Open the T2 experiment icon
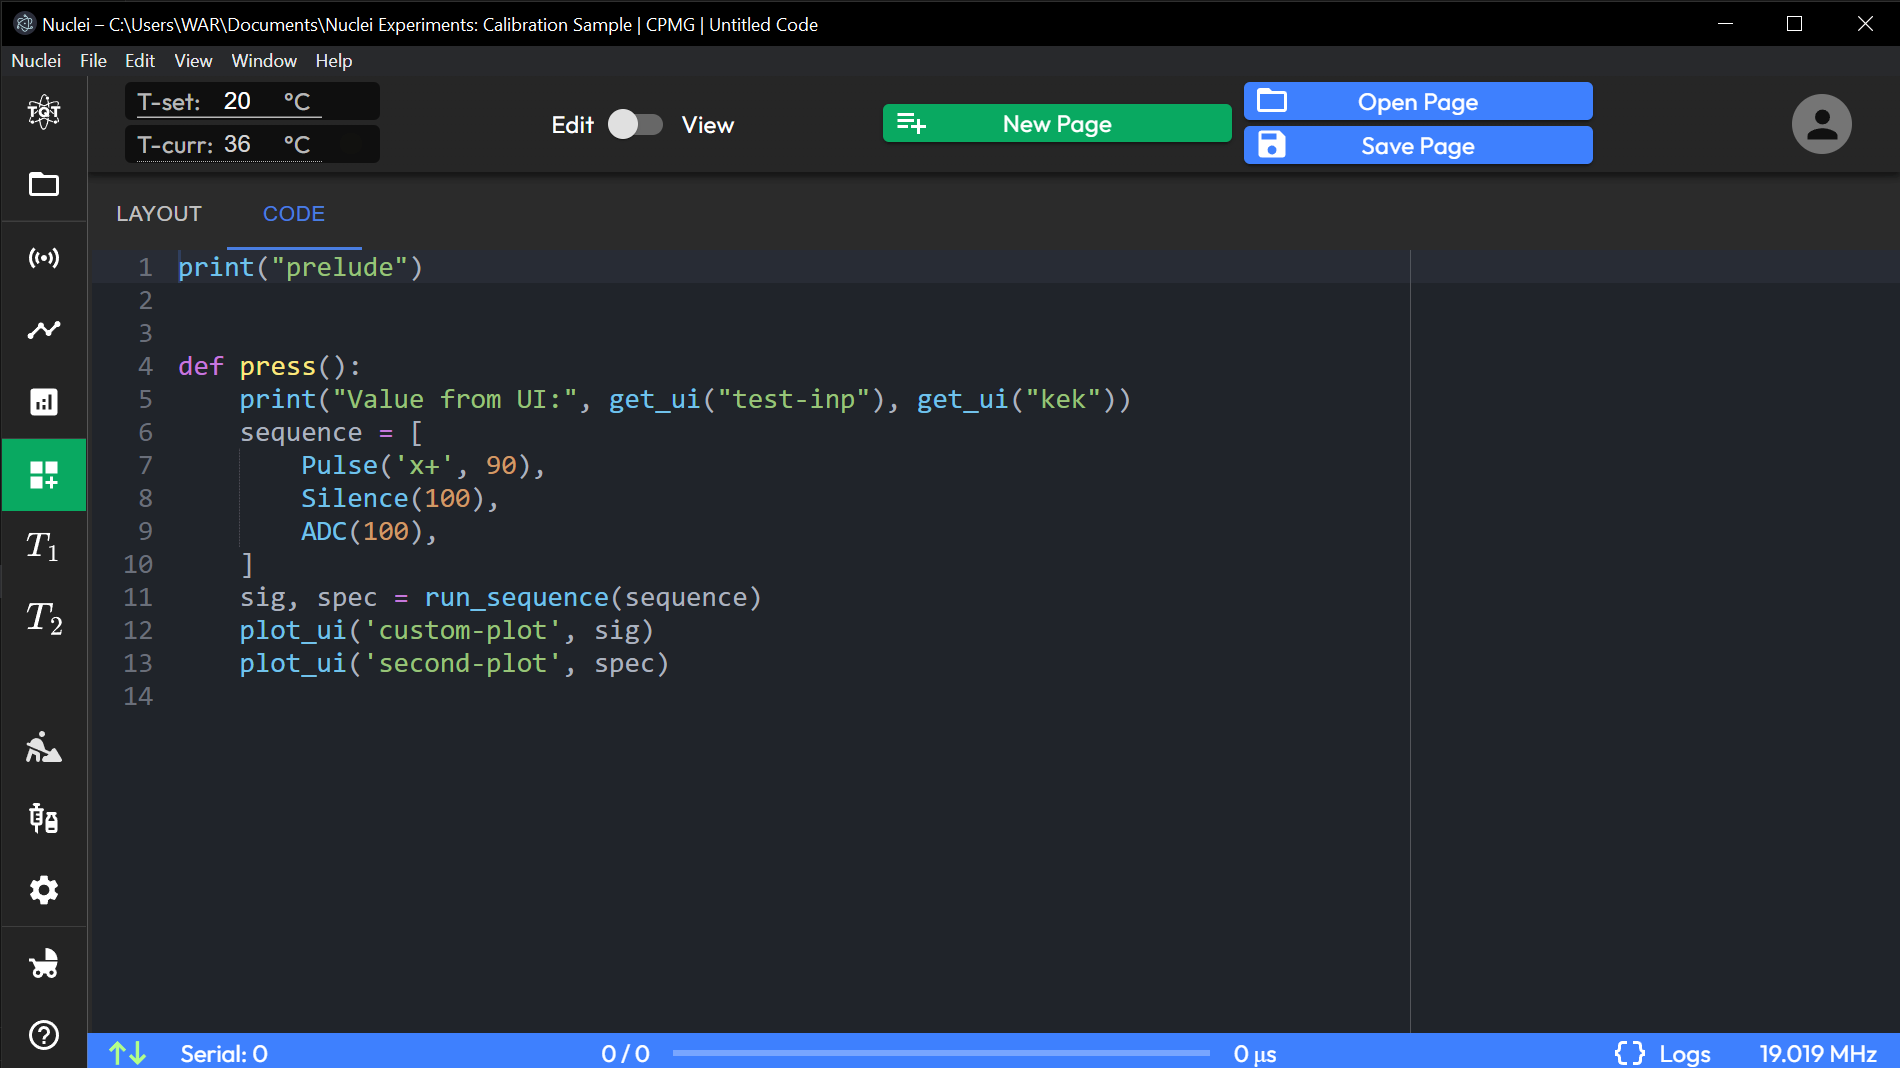 (x=44, y=618)
